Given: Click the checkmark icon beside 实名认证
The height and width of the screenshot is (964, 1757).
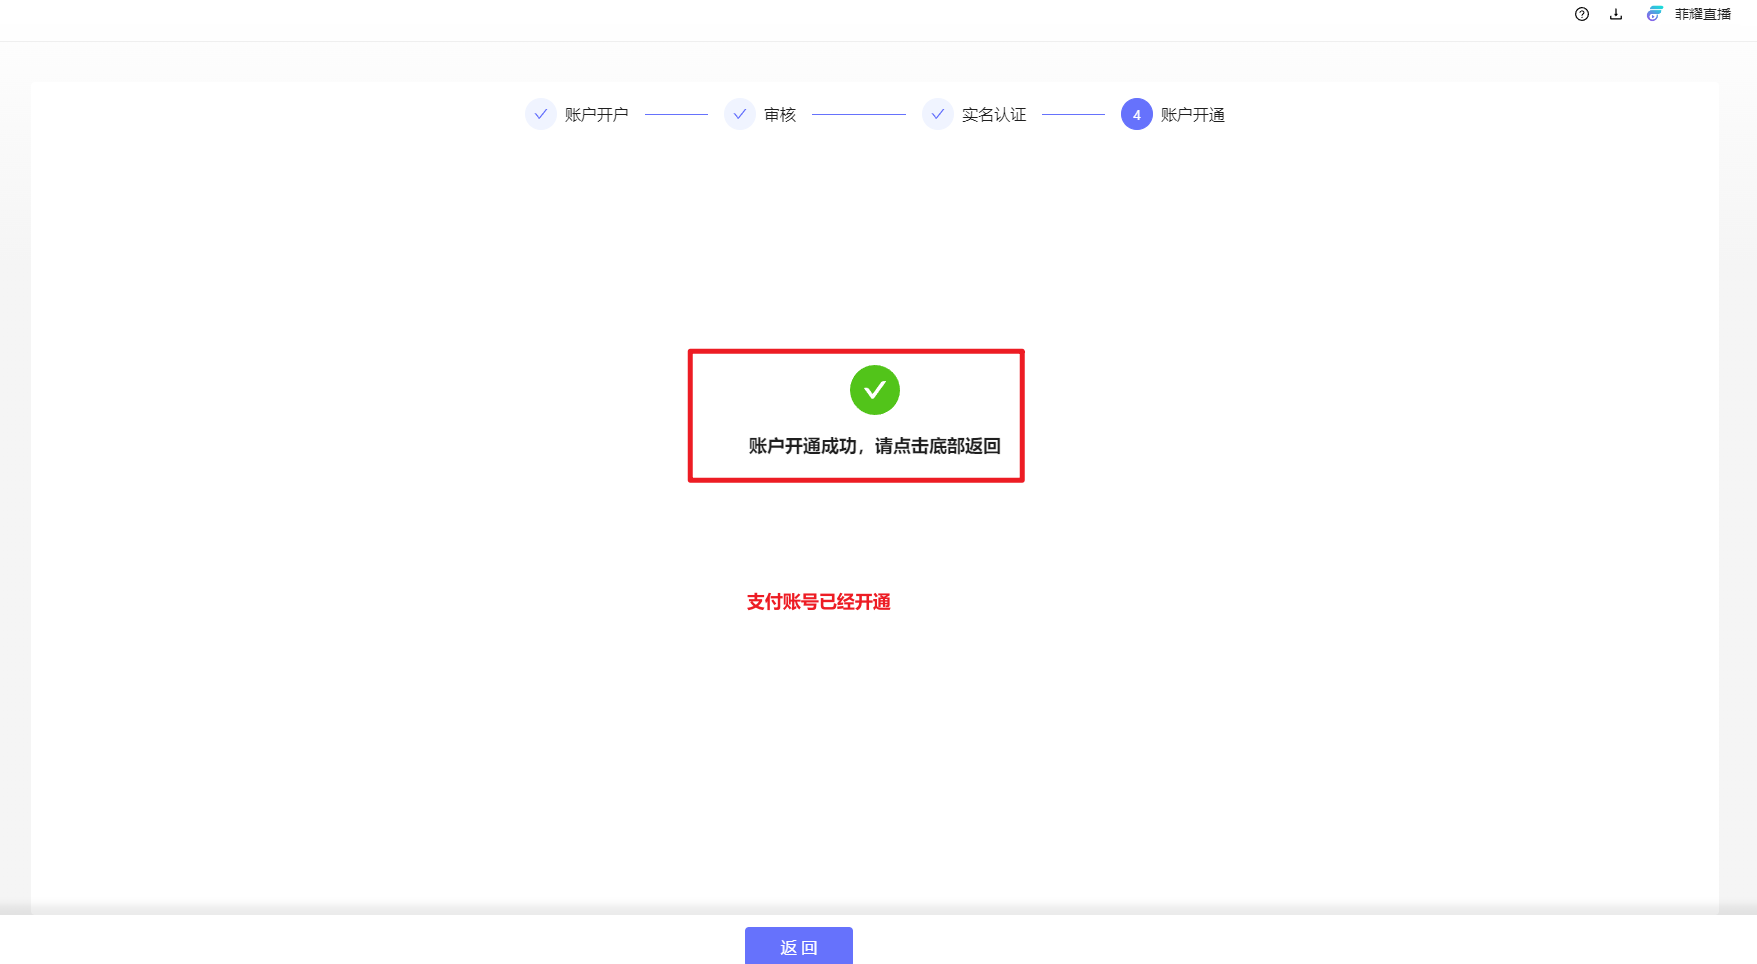Looking at the screenshot, I should coord(937,115).
